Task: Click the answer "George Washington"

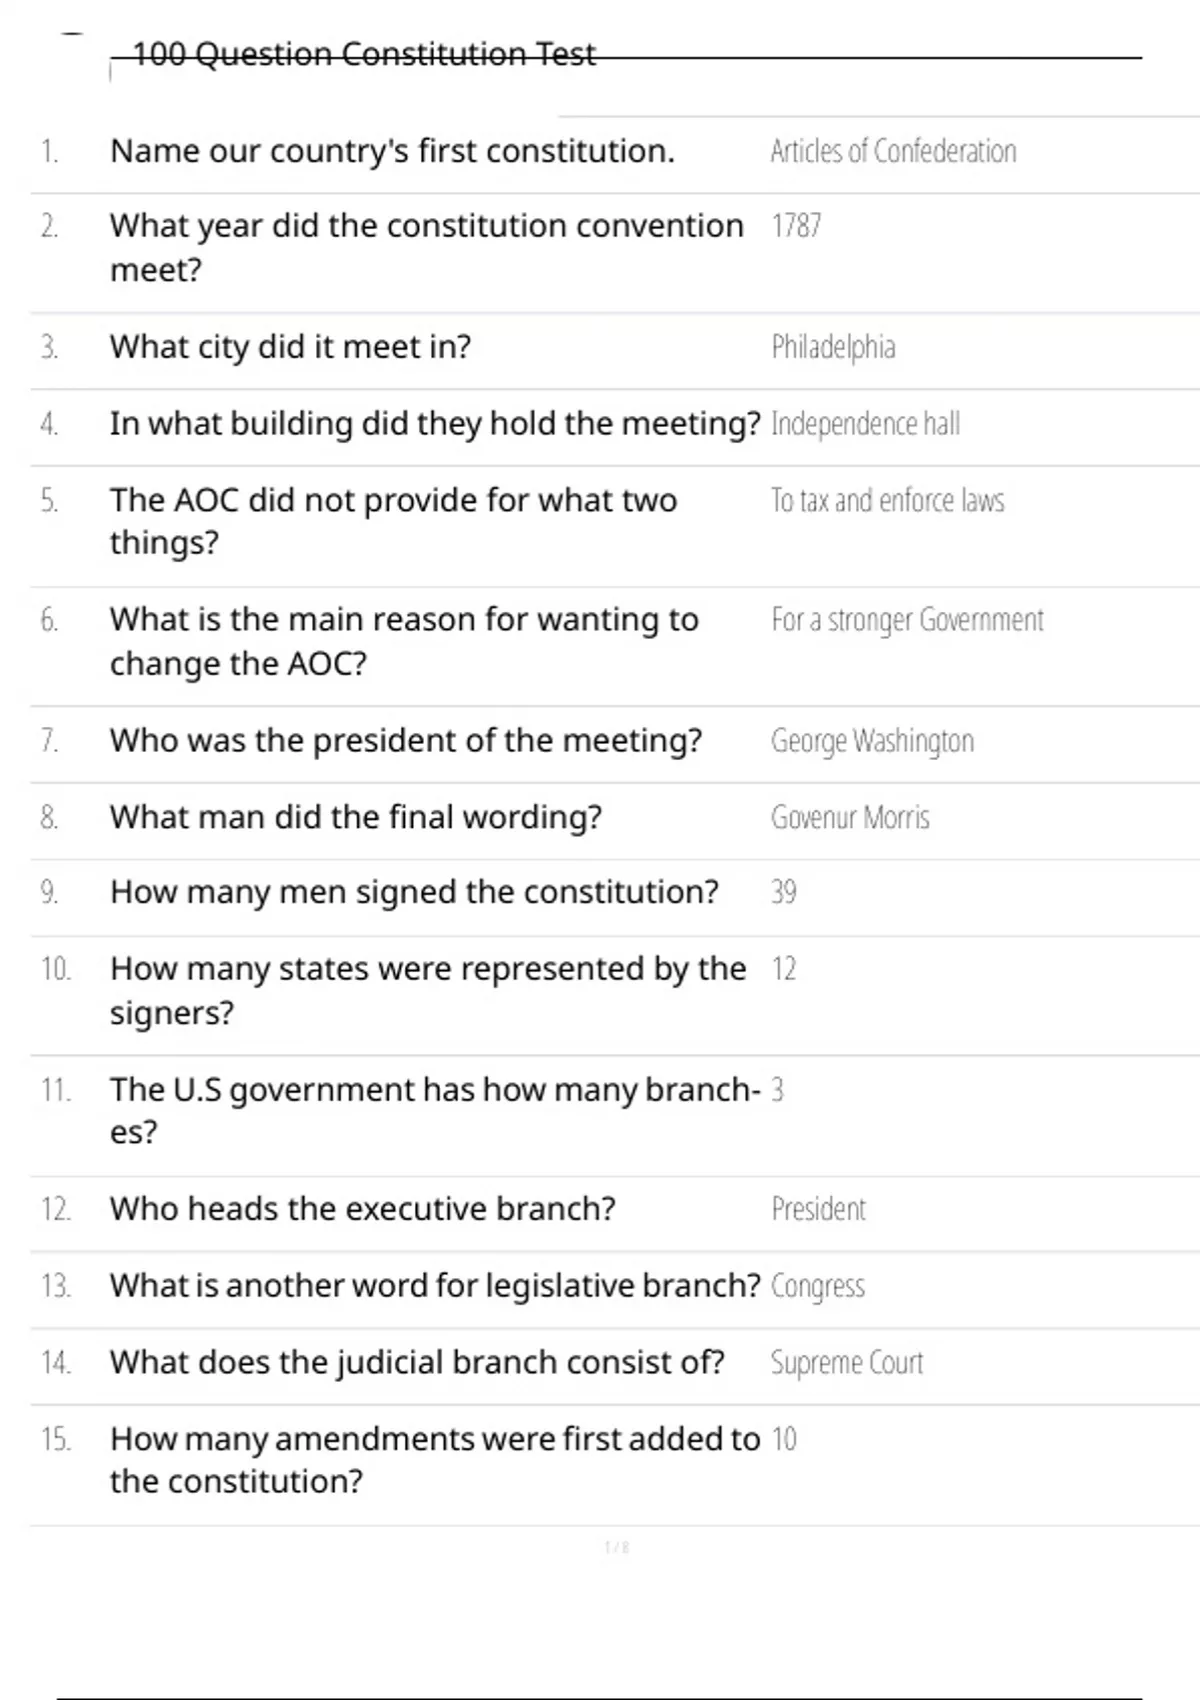Action: pos(872,741)
